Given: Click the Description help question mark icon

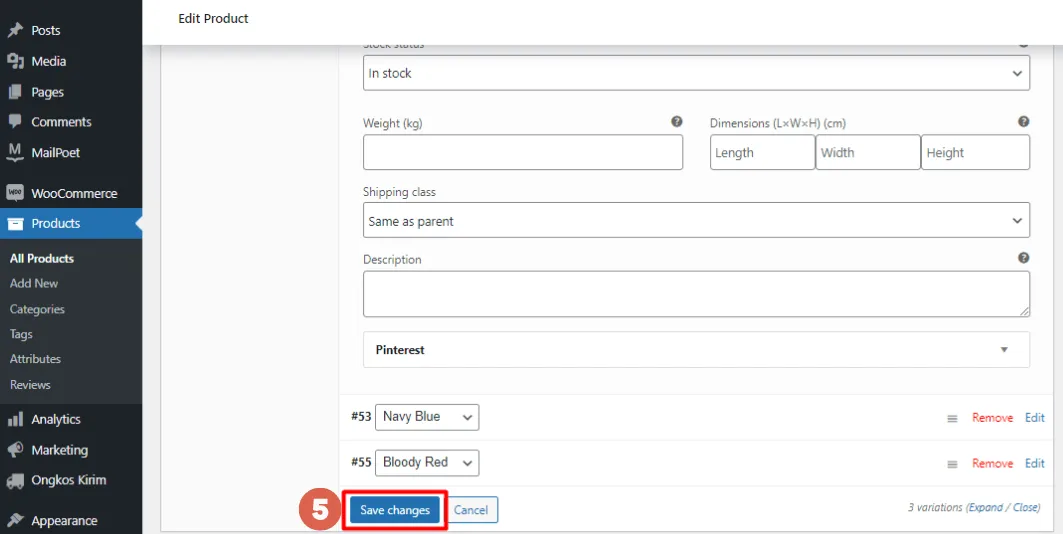Looking at the screenshot, I should 1024,258.
